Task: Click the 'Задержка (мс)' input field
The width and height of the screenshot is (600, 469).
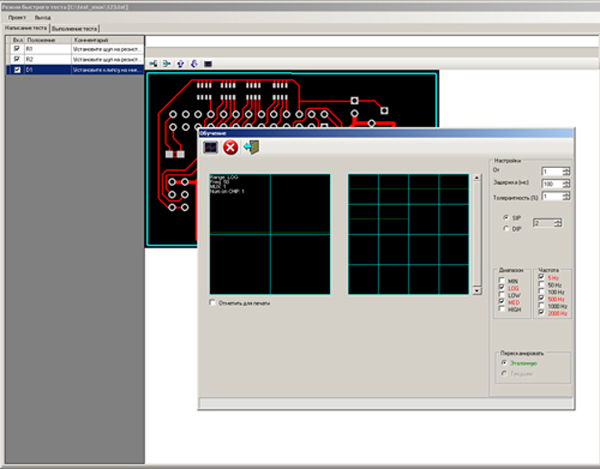Action: tap(551, 184)
